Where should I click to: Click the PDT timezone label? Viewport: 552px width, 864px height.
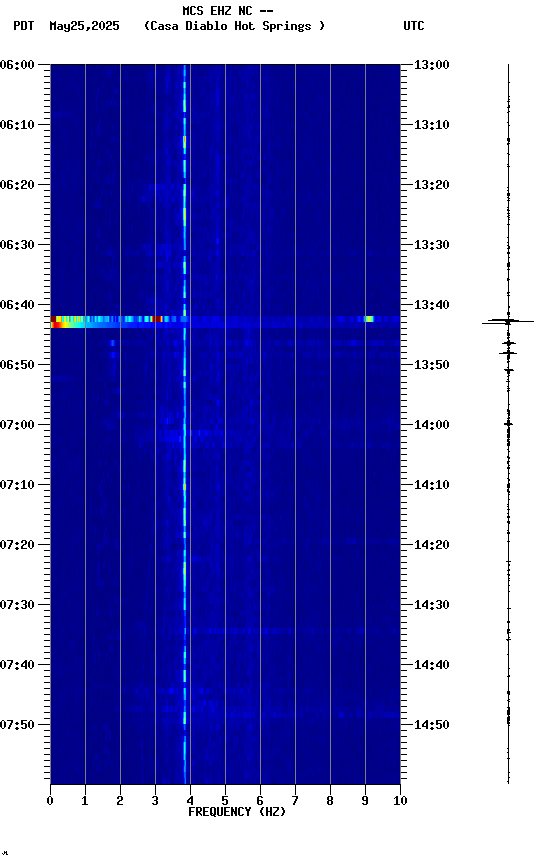tap(24, 26)
